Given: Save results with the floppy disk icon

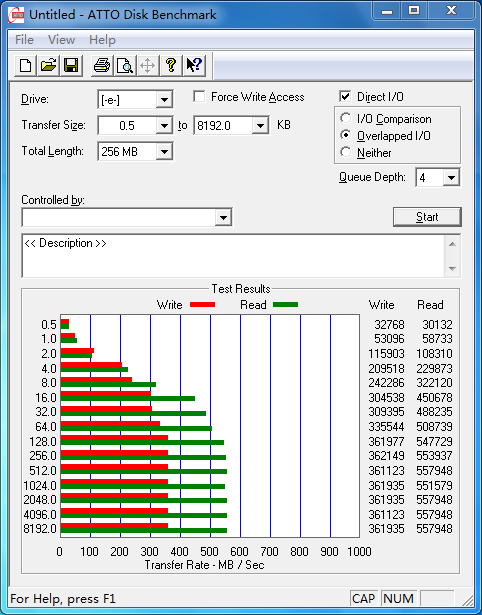Looking at the screenshot, I should tap(71, 65).
